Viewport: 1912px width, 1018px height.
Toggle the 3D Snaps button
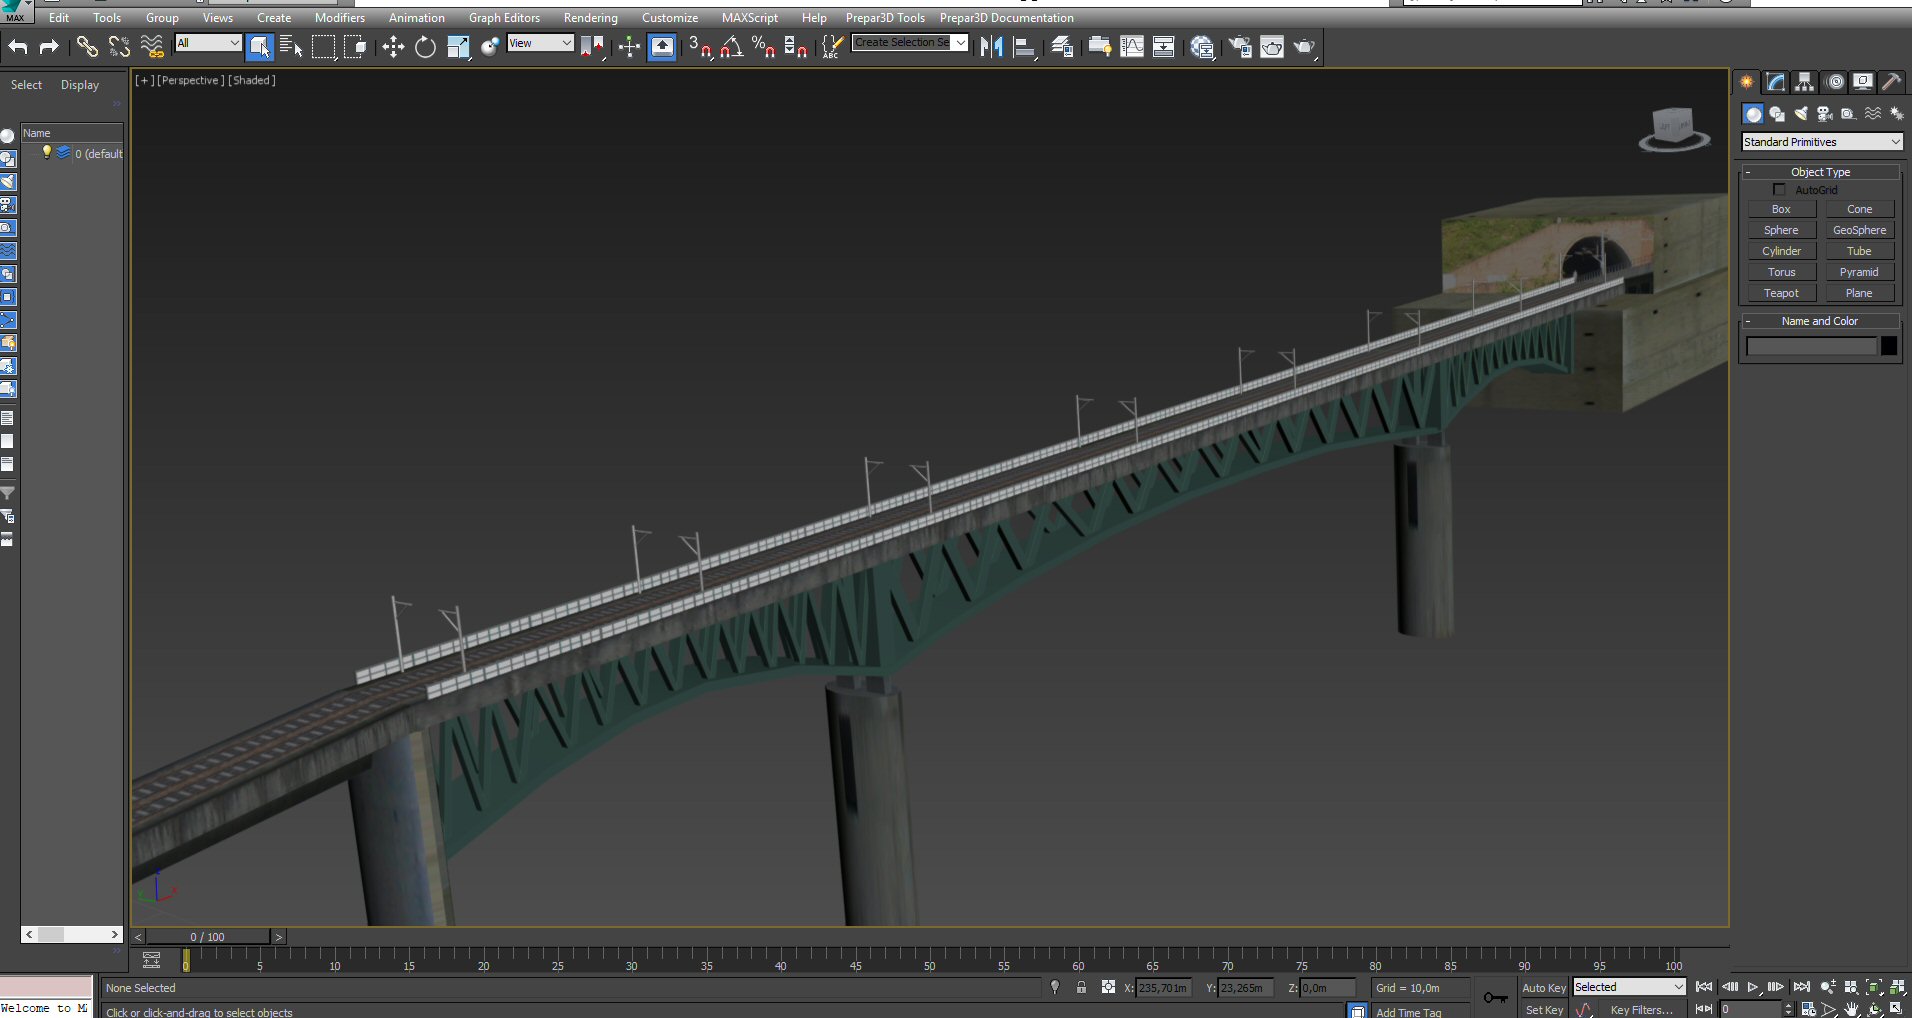(x=699, y=47)
